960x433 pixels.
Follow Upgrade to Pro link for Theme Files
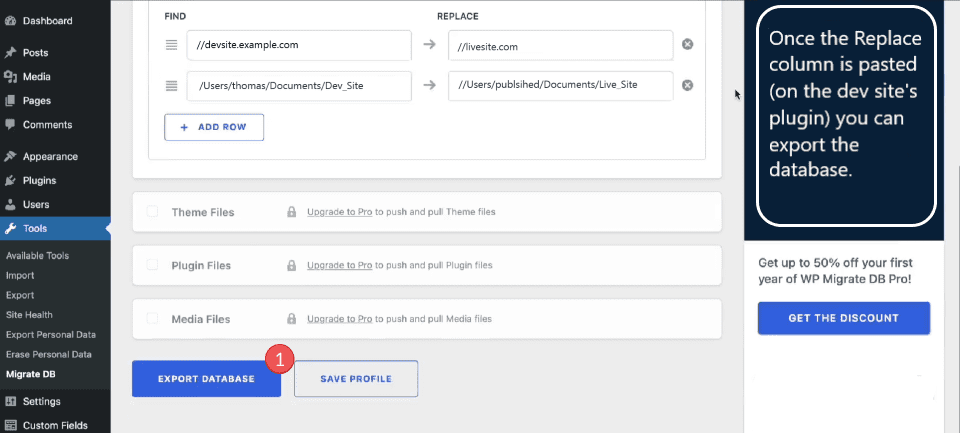point(340,212)
